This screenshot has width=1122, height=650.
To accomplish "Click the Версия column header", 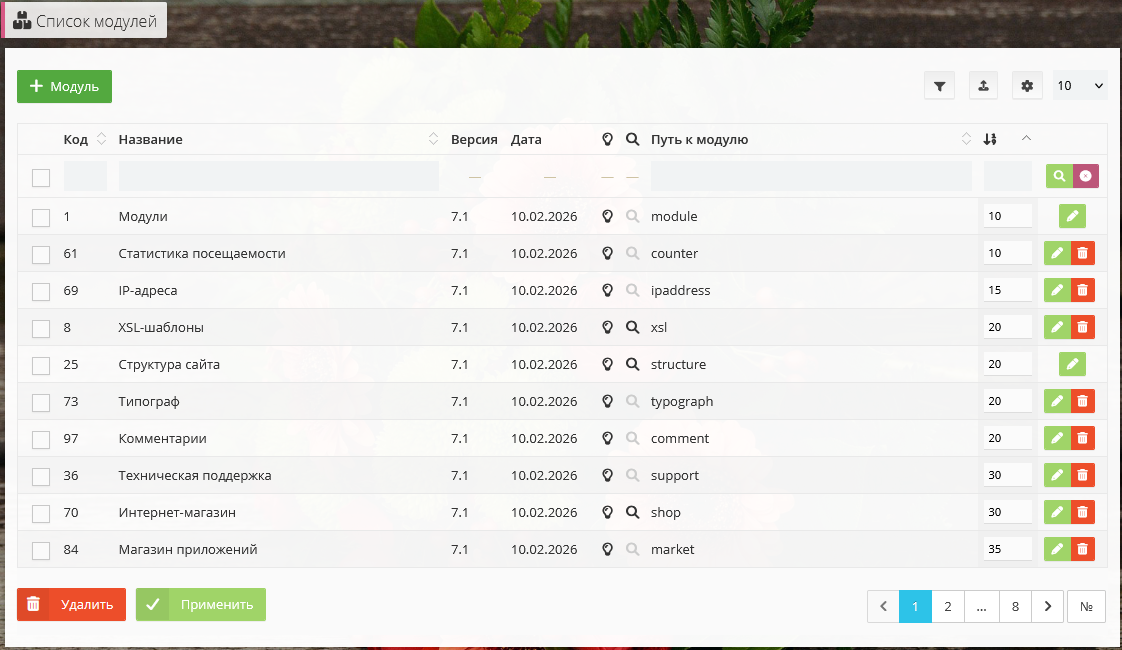I will tap(474, 140).
